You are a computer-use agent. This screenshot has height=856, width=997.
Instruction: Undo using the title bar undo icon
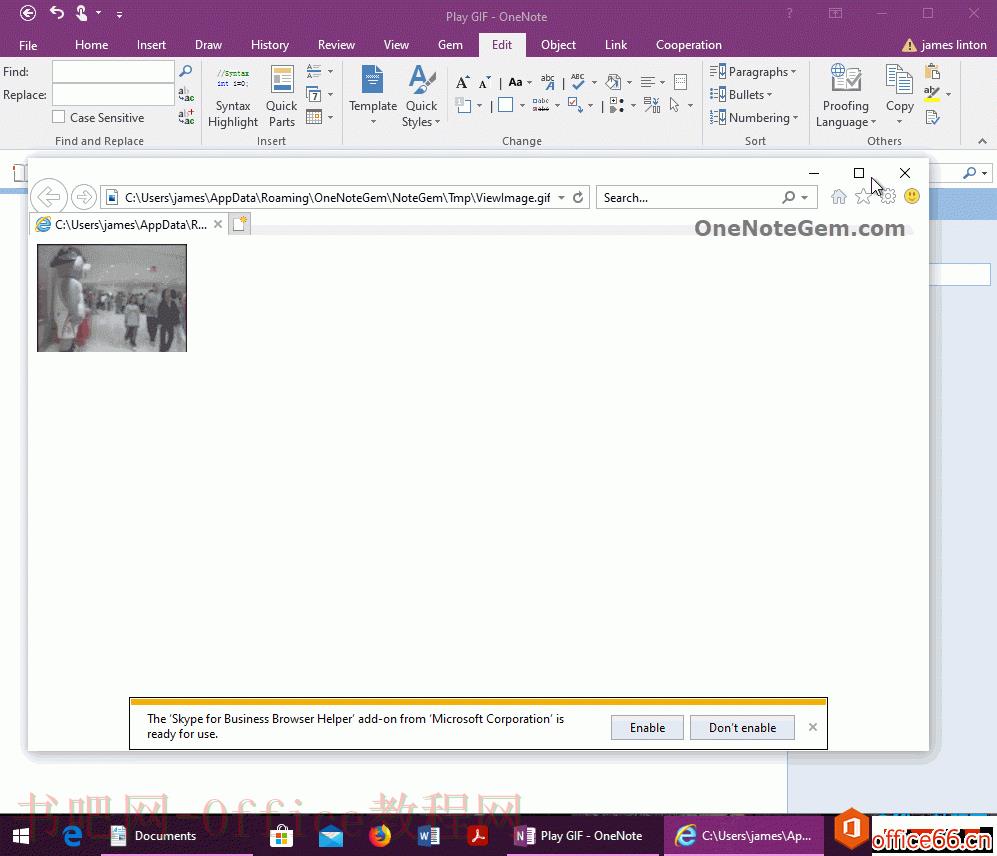tap(57, 13)
